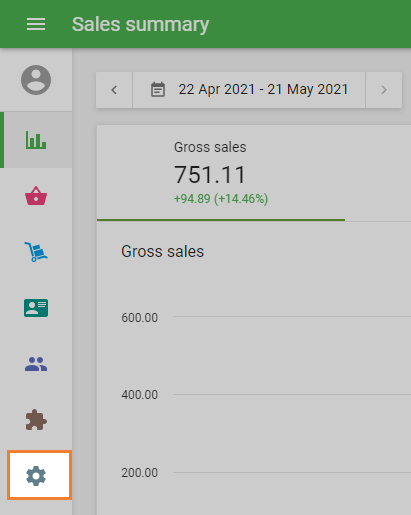Viewport: 411px width, 515px height.
Task: Go to previous date period arrow
Action: (114, 90)
